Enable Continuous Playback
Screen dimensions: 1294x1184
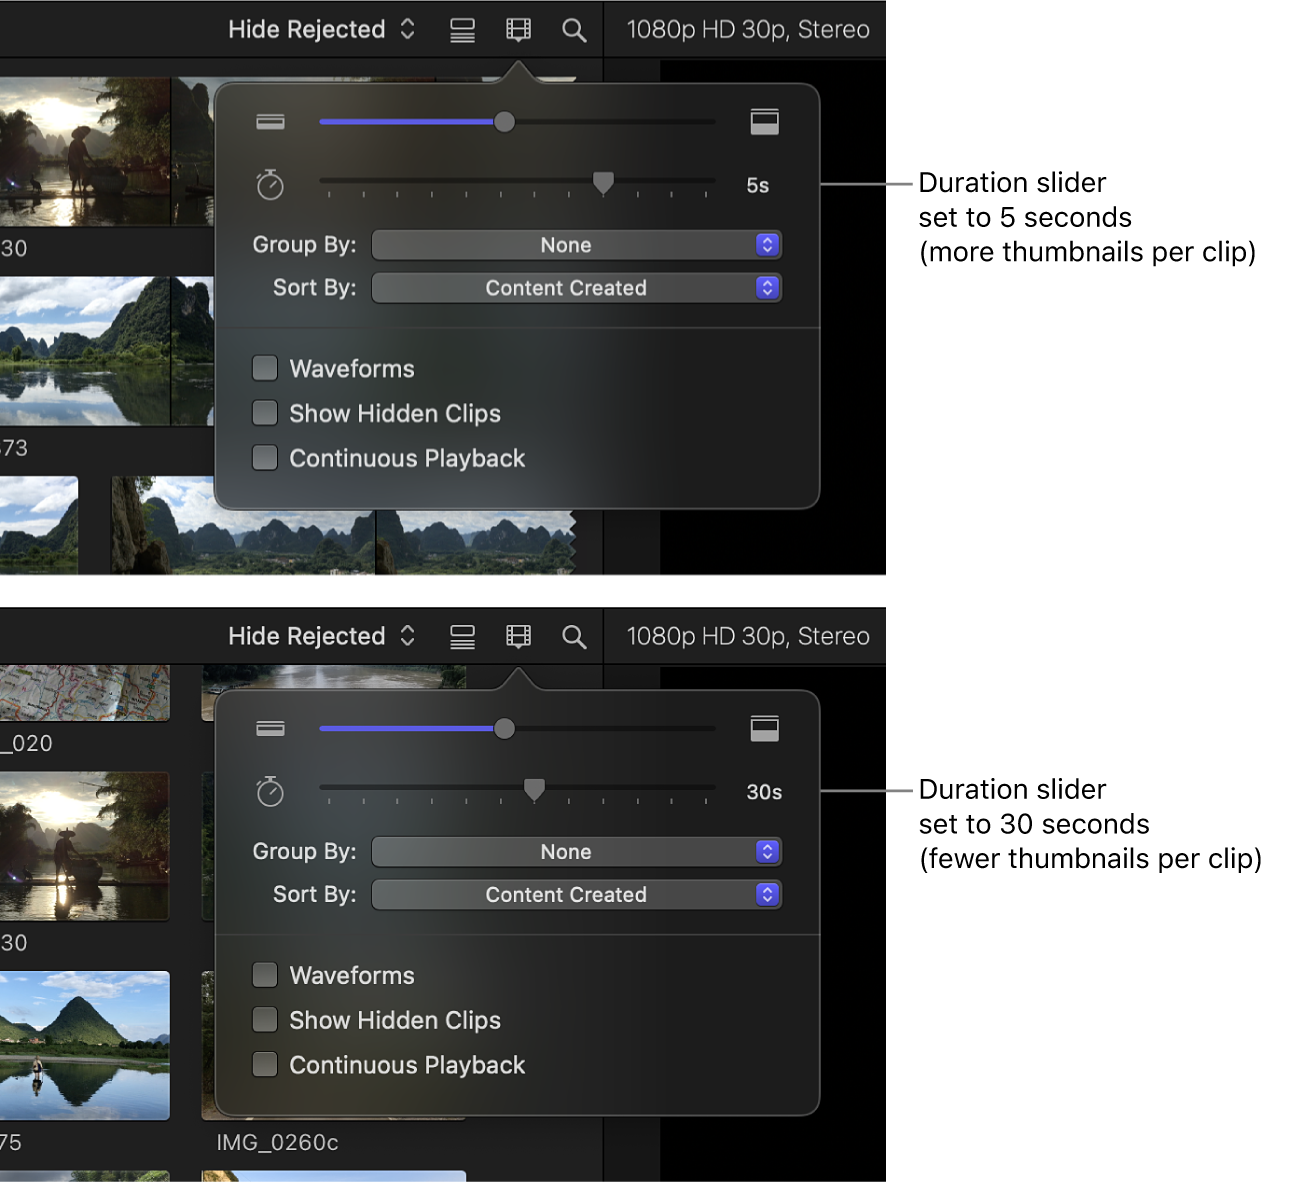(265, 458)
